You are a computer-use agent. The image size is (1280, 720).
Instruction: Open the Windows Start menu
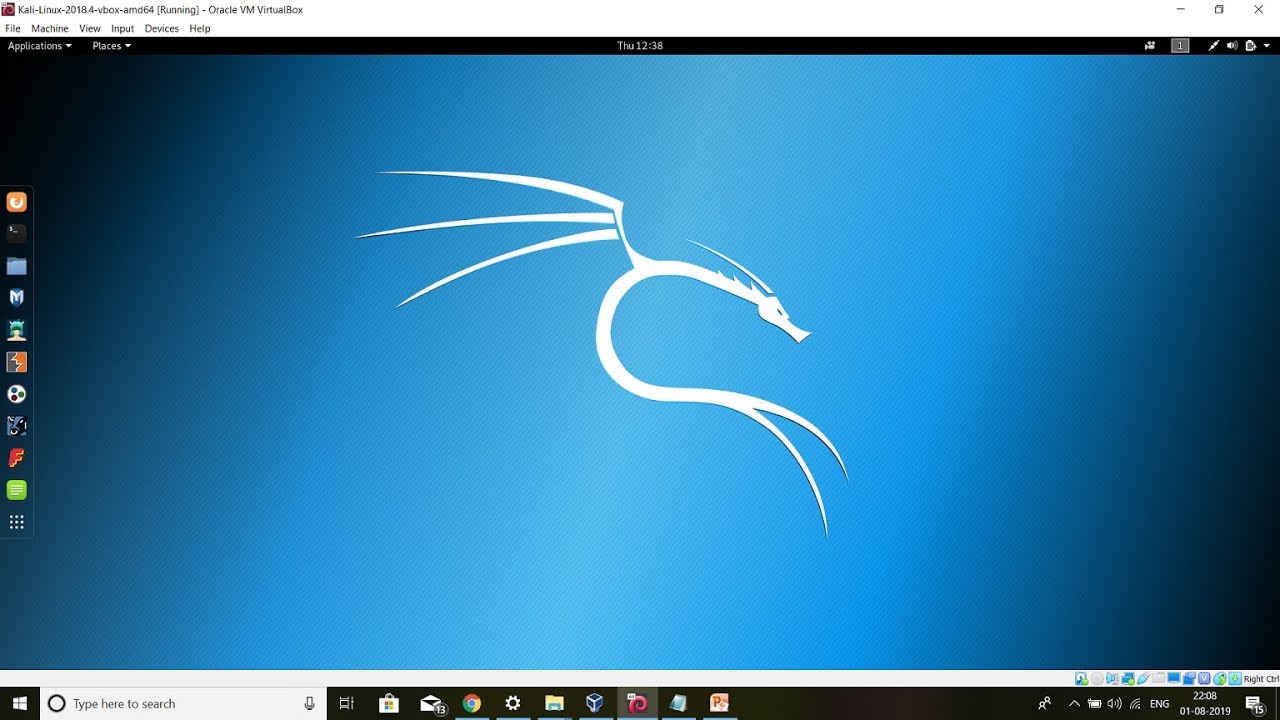pos(20,704)
